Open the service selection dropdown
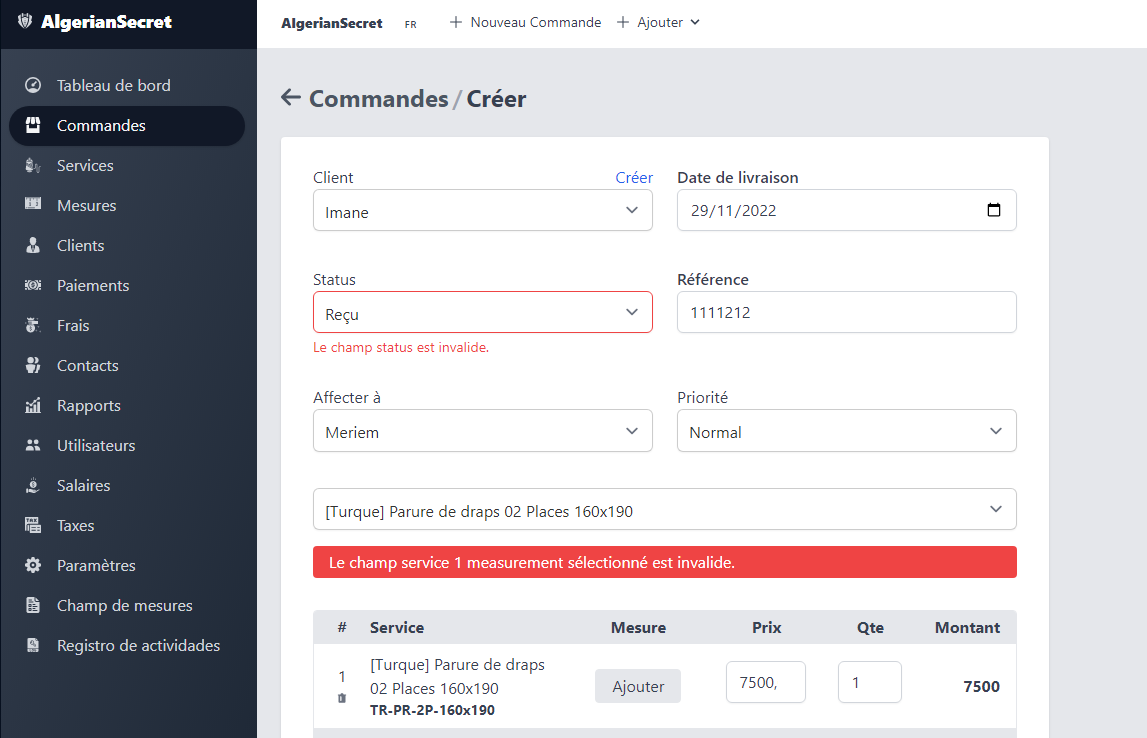Screen dimensions: 1147x738 [665, 509]
